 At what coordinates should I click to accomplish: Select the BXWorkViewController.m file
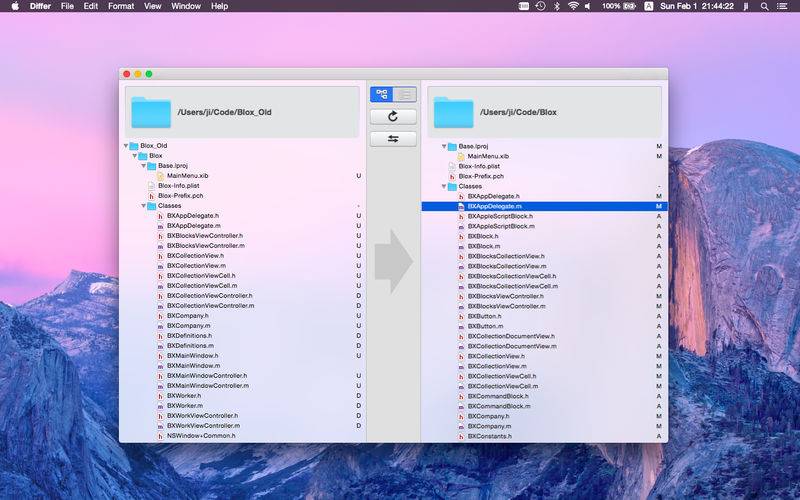pos(204,426)
